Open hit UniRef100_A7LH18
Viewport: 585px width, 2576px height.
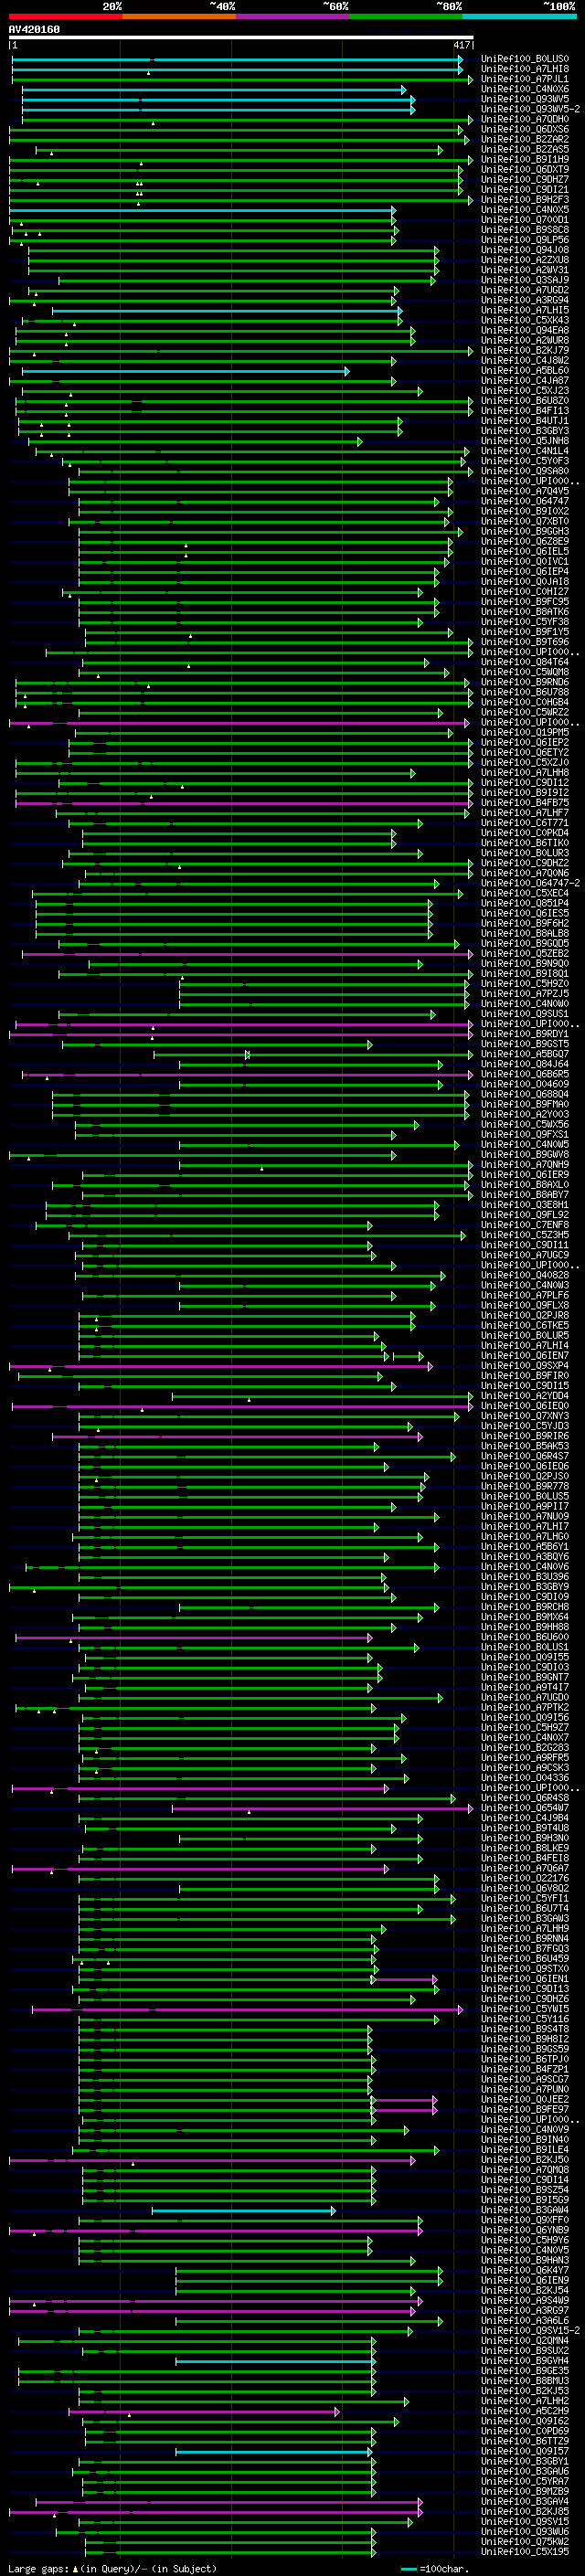pyautogui.click(x=525, y=70)
